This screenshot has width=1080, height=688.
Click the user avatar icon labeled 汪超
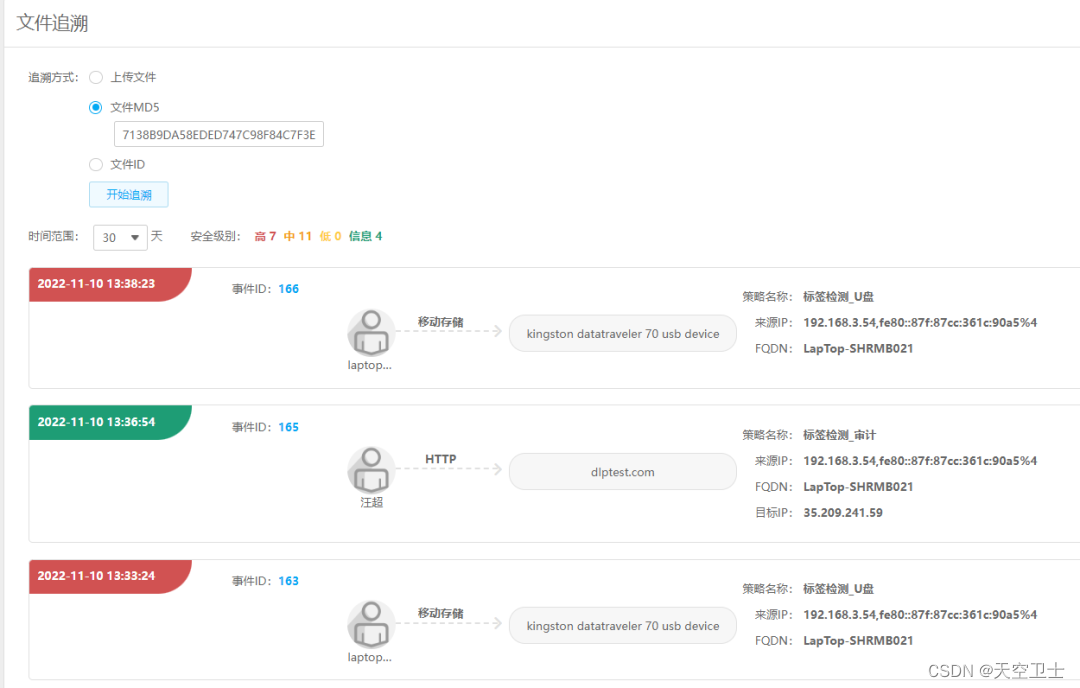(370, 470)
